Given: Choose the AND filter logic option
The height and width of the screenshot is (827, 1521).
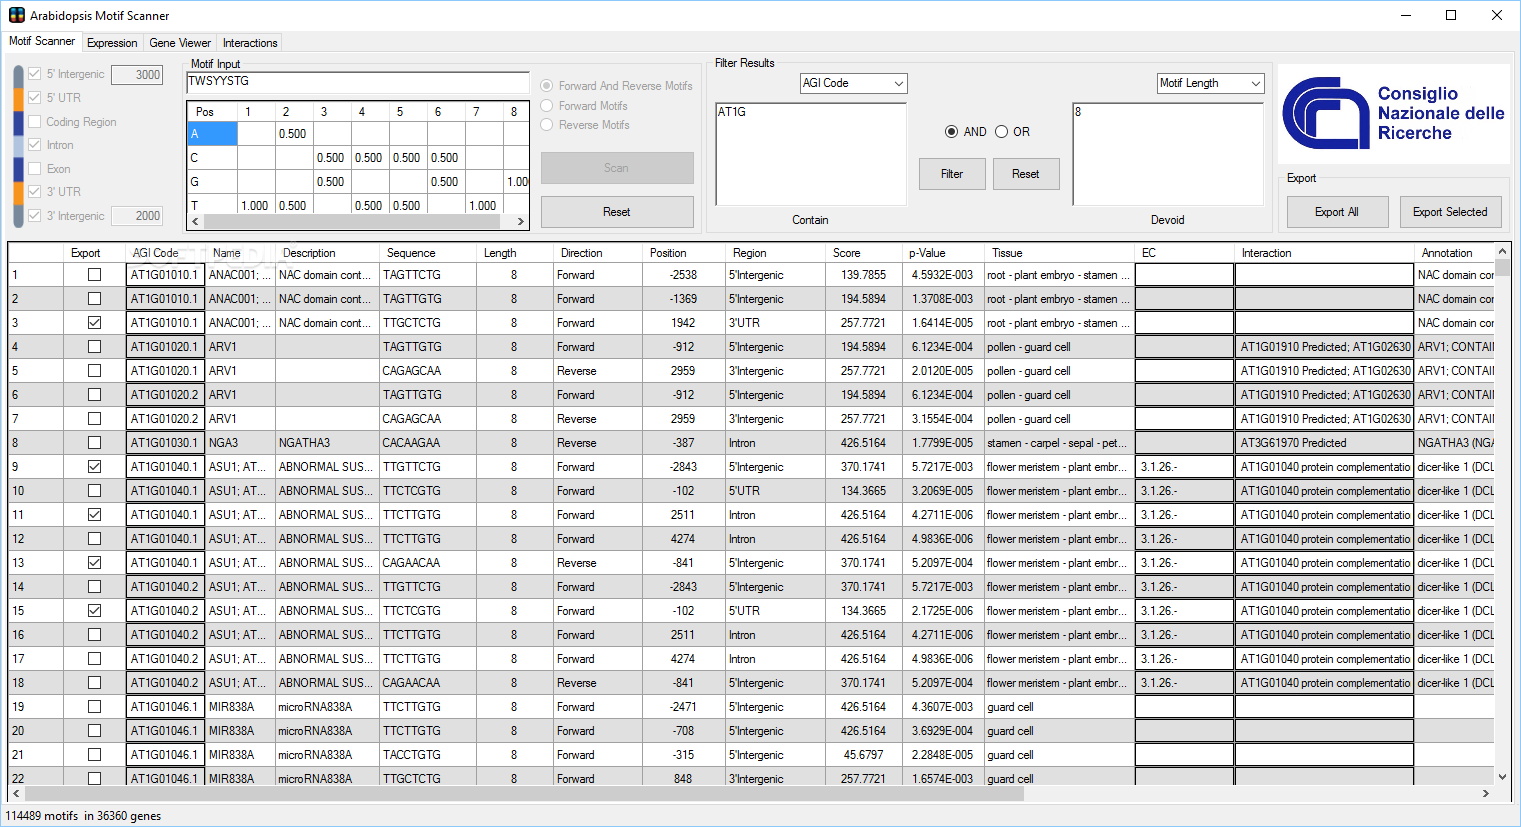Looking at the screenshot, I should point(951,132).
